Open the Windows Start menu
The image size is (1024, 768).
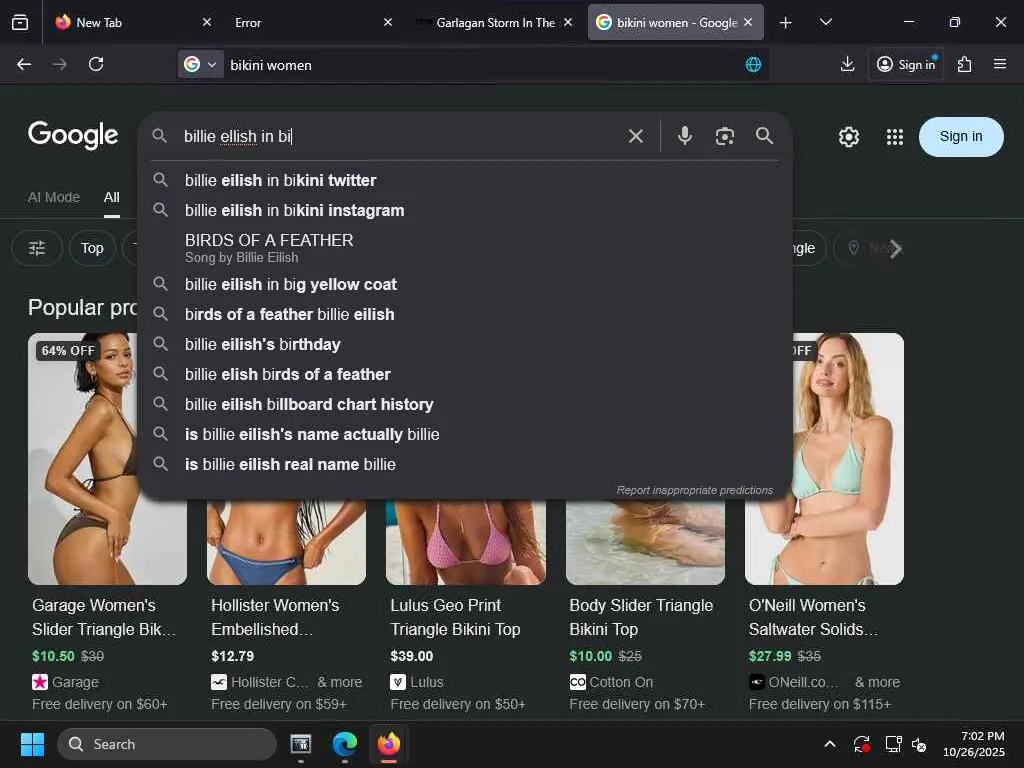click(x=32, y=744)
